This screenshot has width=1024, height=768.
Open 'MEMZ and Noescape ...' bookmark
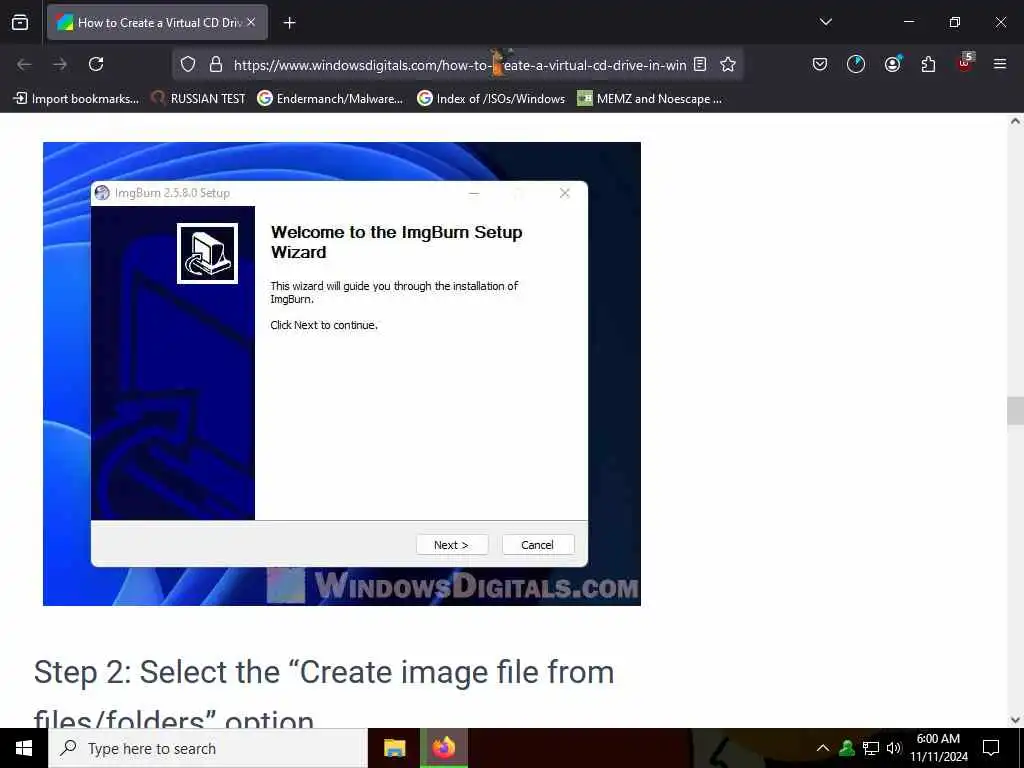click(650, 99)
